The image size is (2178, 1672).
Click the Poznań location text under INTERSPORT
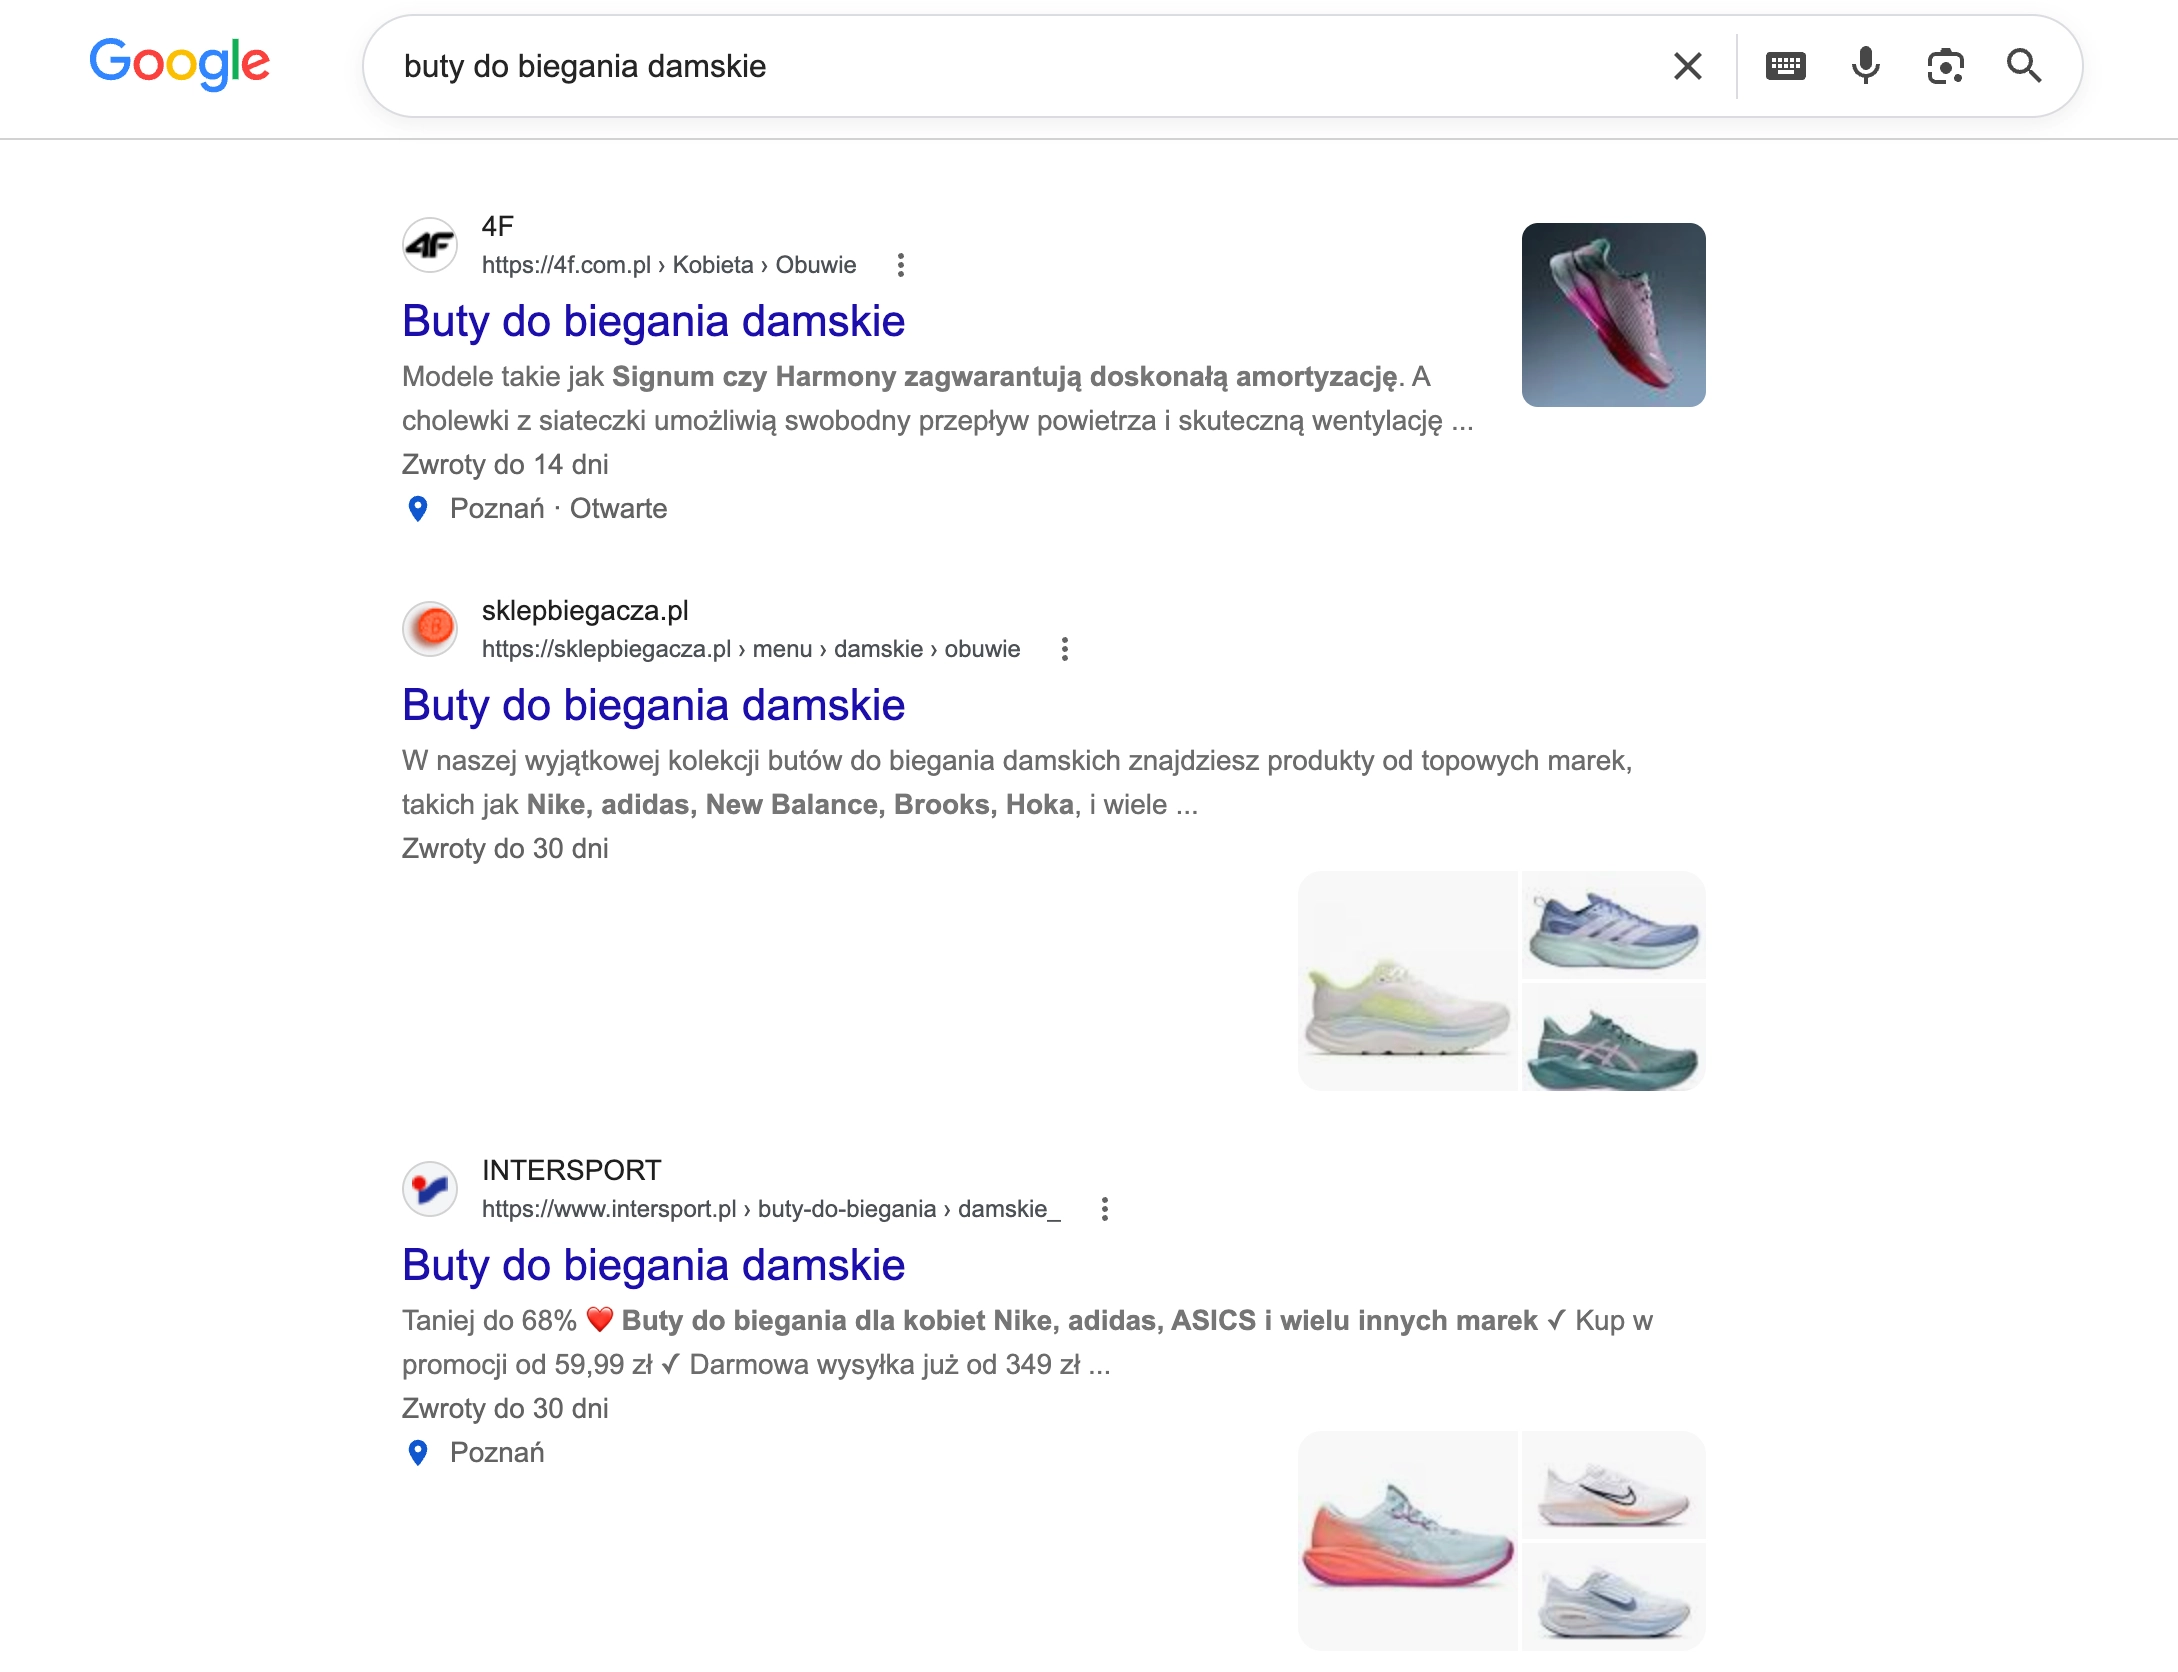point(497,1453)
